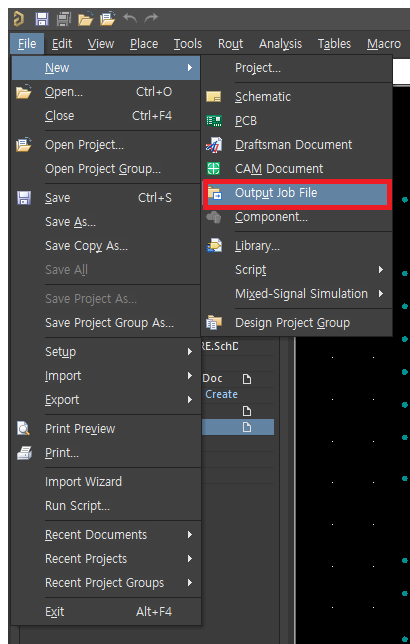This screenshot has width=410, height=644.
Task: Click the Undo arrow icon
Action: [x=130, y=18]
